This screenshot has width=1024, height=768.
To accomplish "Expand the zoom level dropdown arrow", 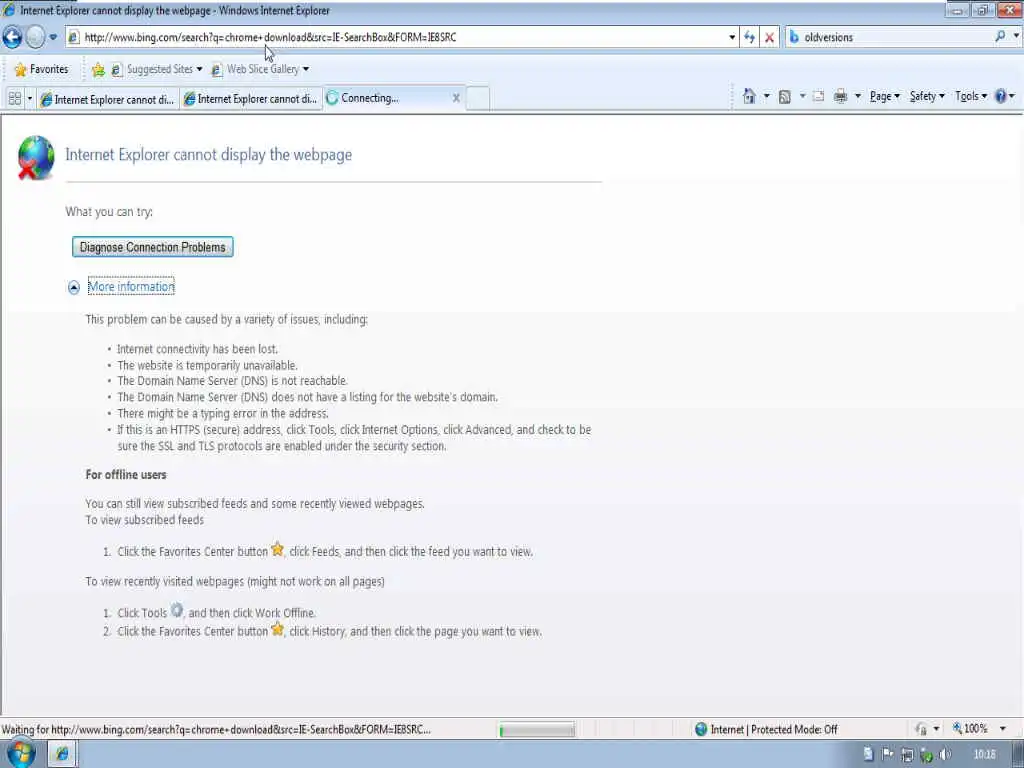I will pyautogui.click(x=1002, y=729).
